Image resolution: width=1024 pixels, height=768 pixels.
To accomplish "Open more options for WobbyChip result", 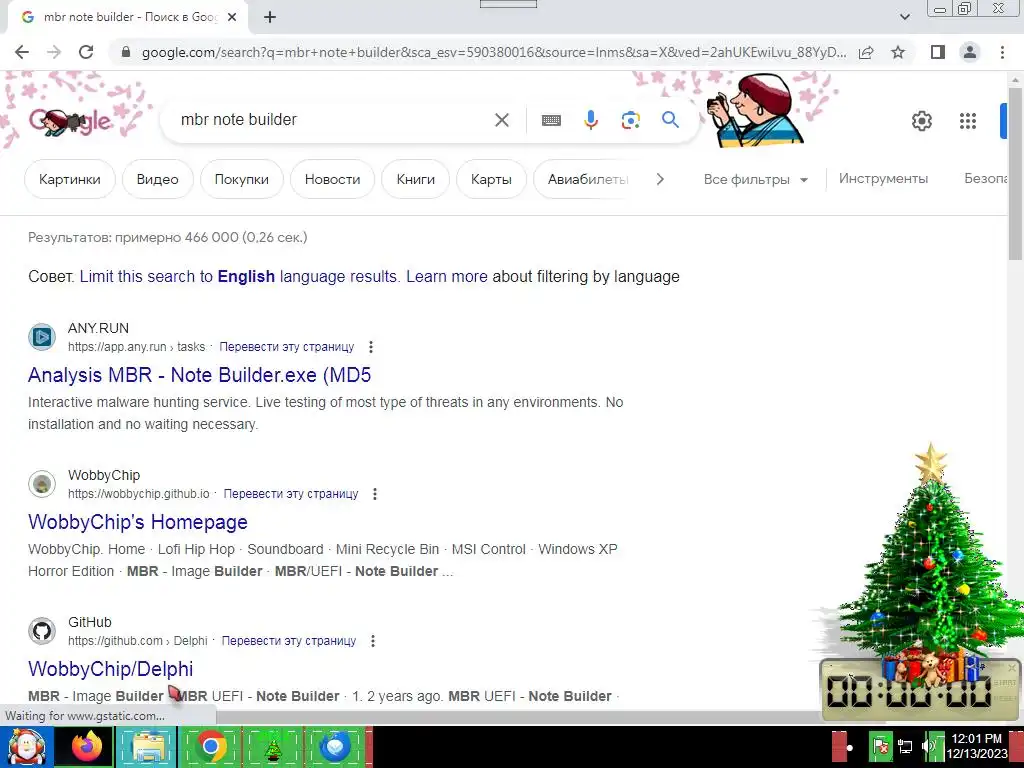I will click(375, 494).
